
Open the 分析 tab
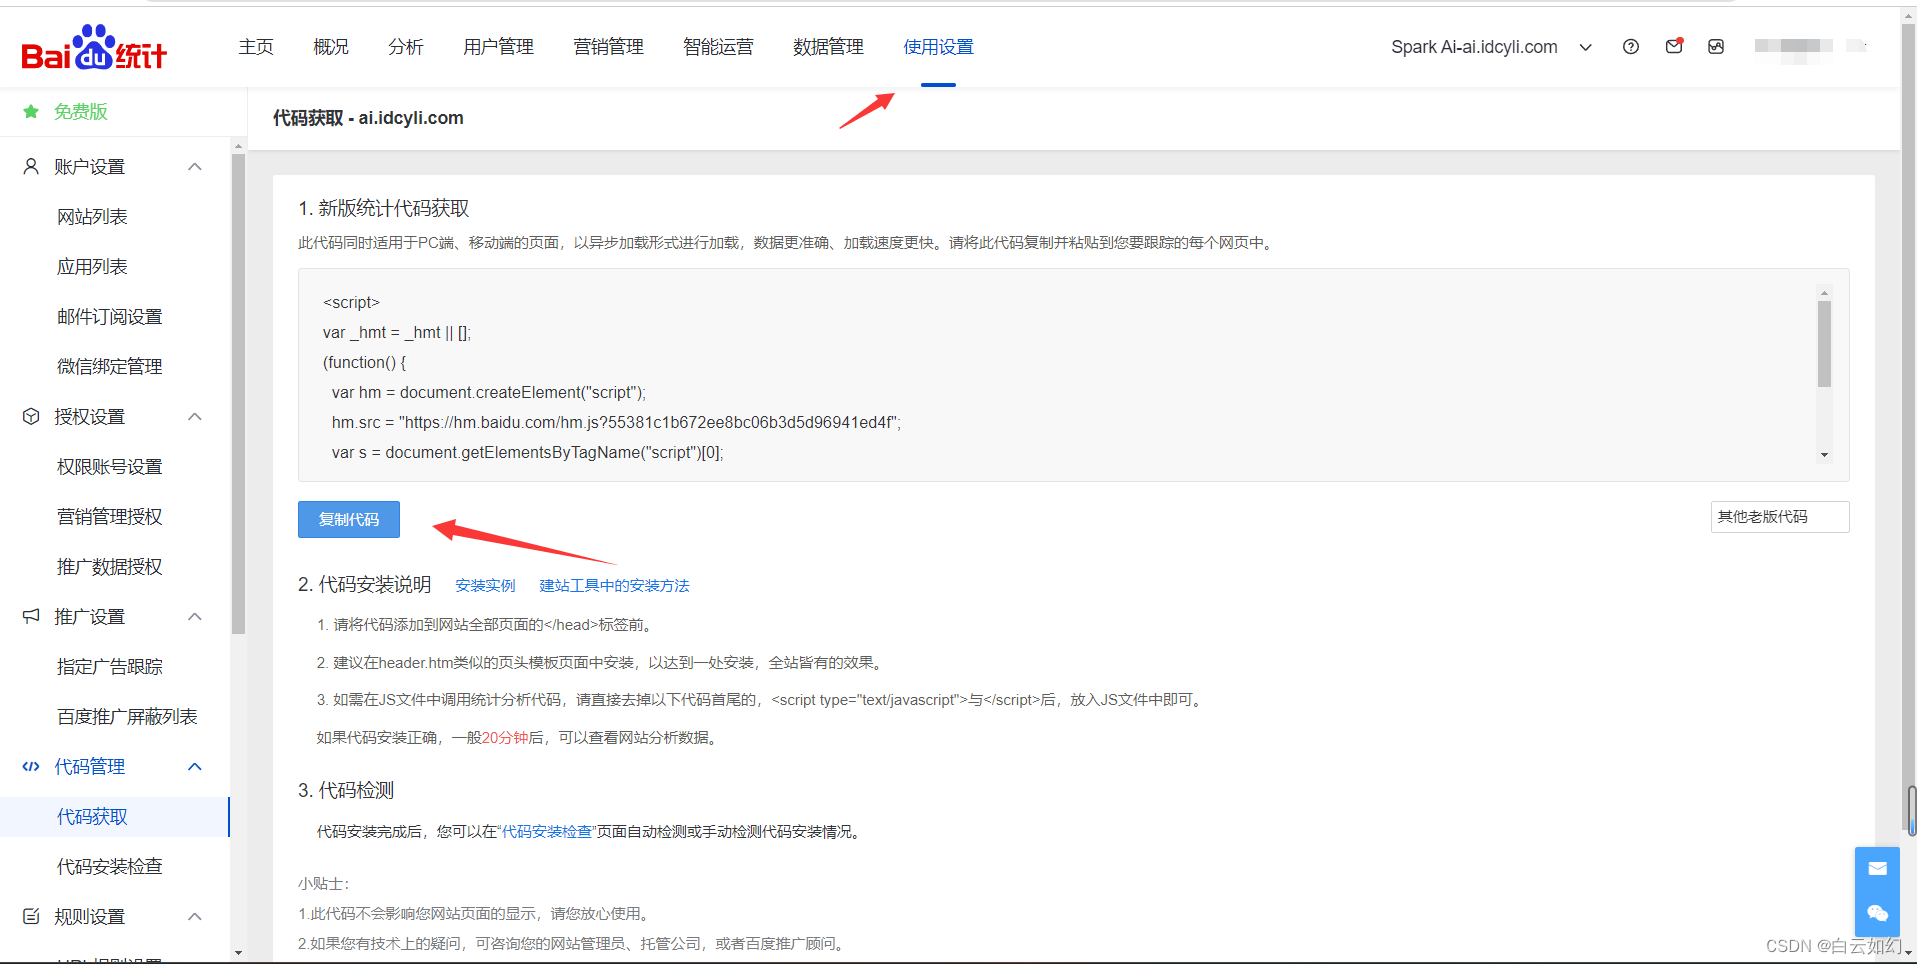pos(406,47)
